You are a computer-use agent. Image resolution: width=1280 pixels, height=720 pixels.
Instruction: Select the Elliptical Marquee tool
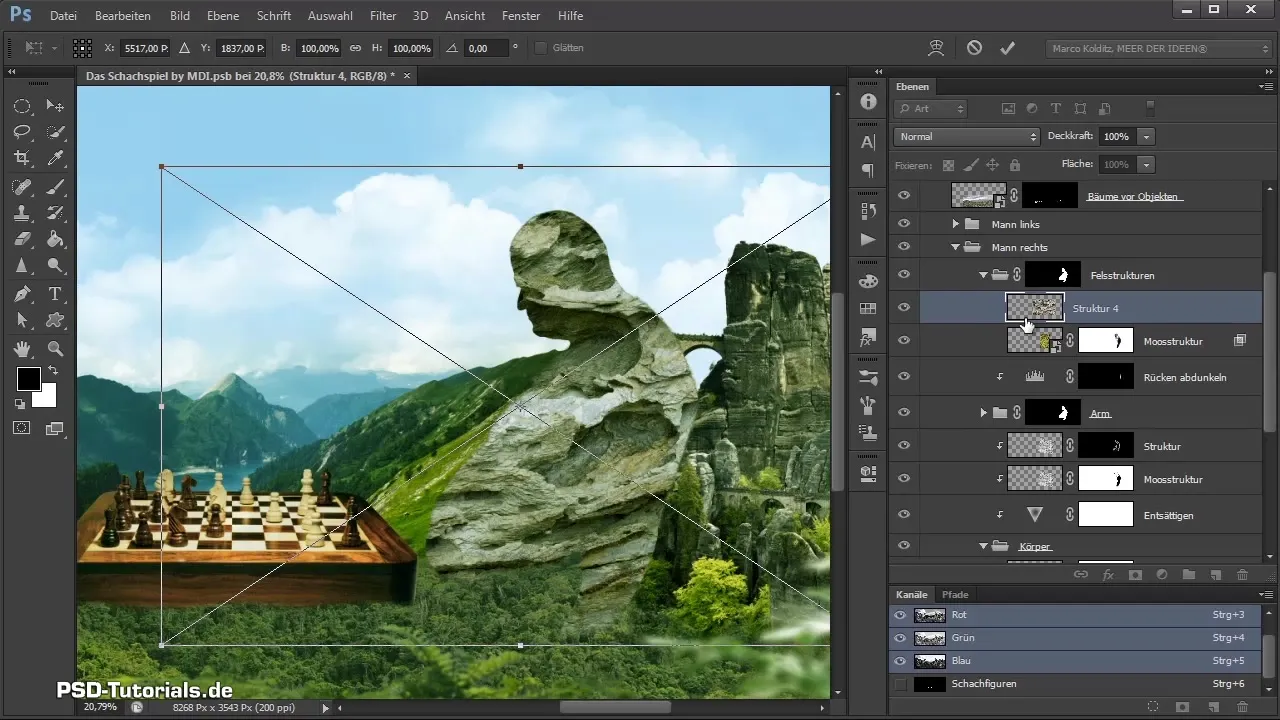click(x=22, y=105)
